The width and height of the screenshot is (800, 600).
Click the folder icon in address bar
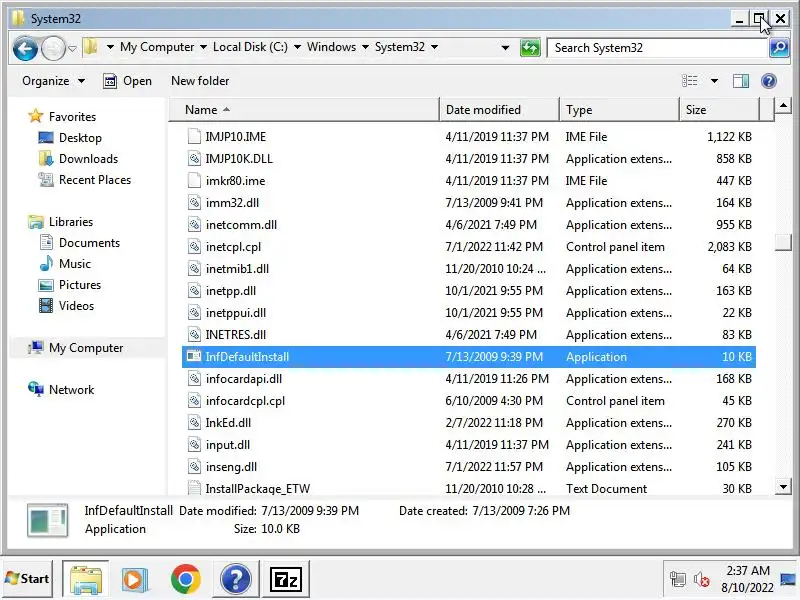tap(91, 47)
